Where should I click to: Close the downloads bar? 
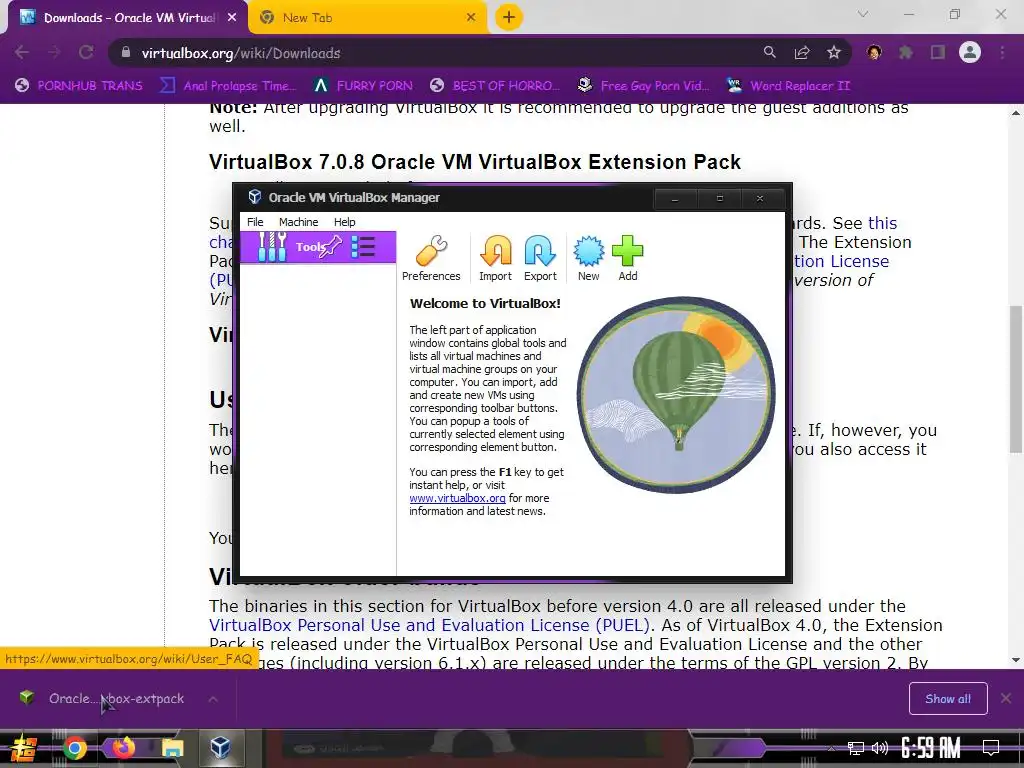tap(1006, 699)
